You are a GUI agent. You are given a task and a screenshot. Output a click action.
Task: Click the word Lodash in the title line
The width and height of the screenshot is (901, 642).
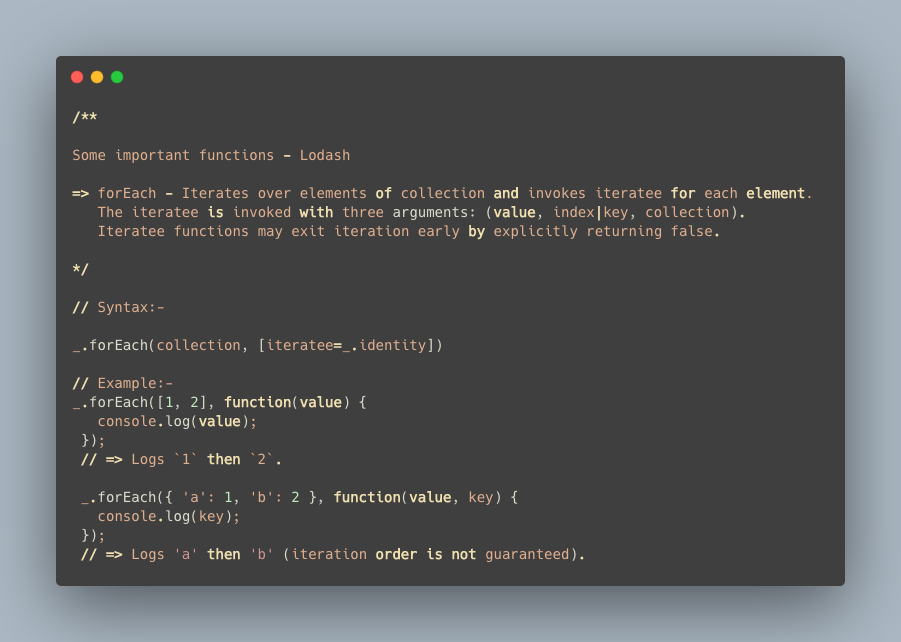coord(325,155)
